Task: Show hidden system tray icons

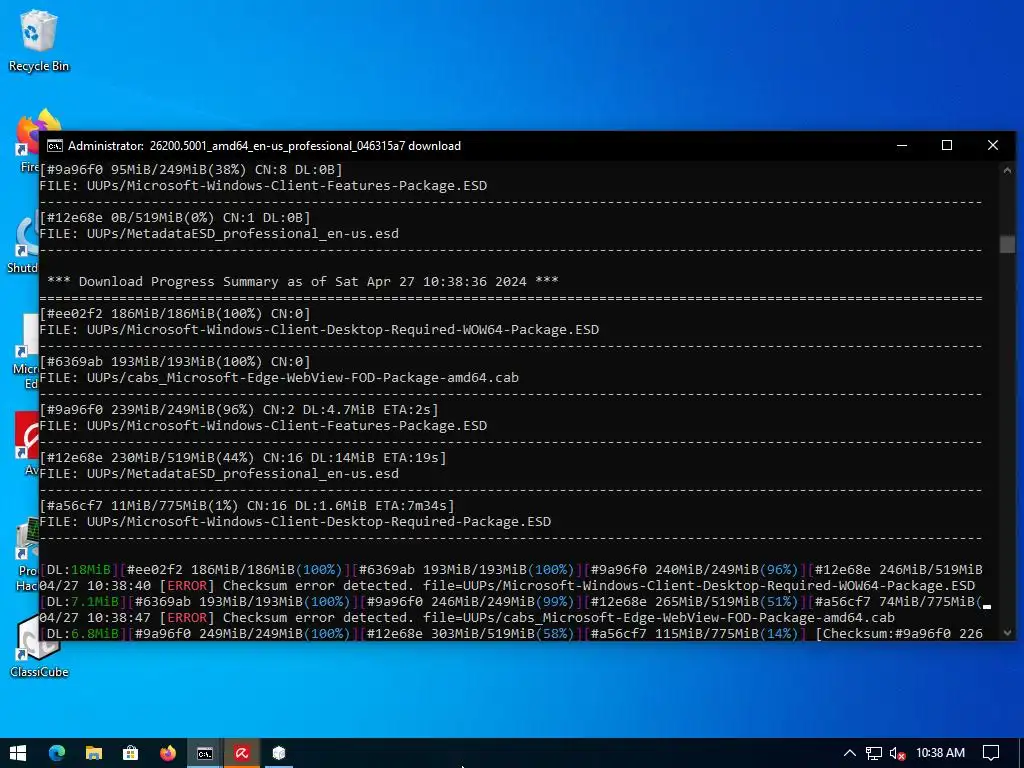Action: (x=850, y=753)
